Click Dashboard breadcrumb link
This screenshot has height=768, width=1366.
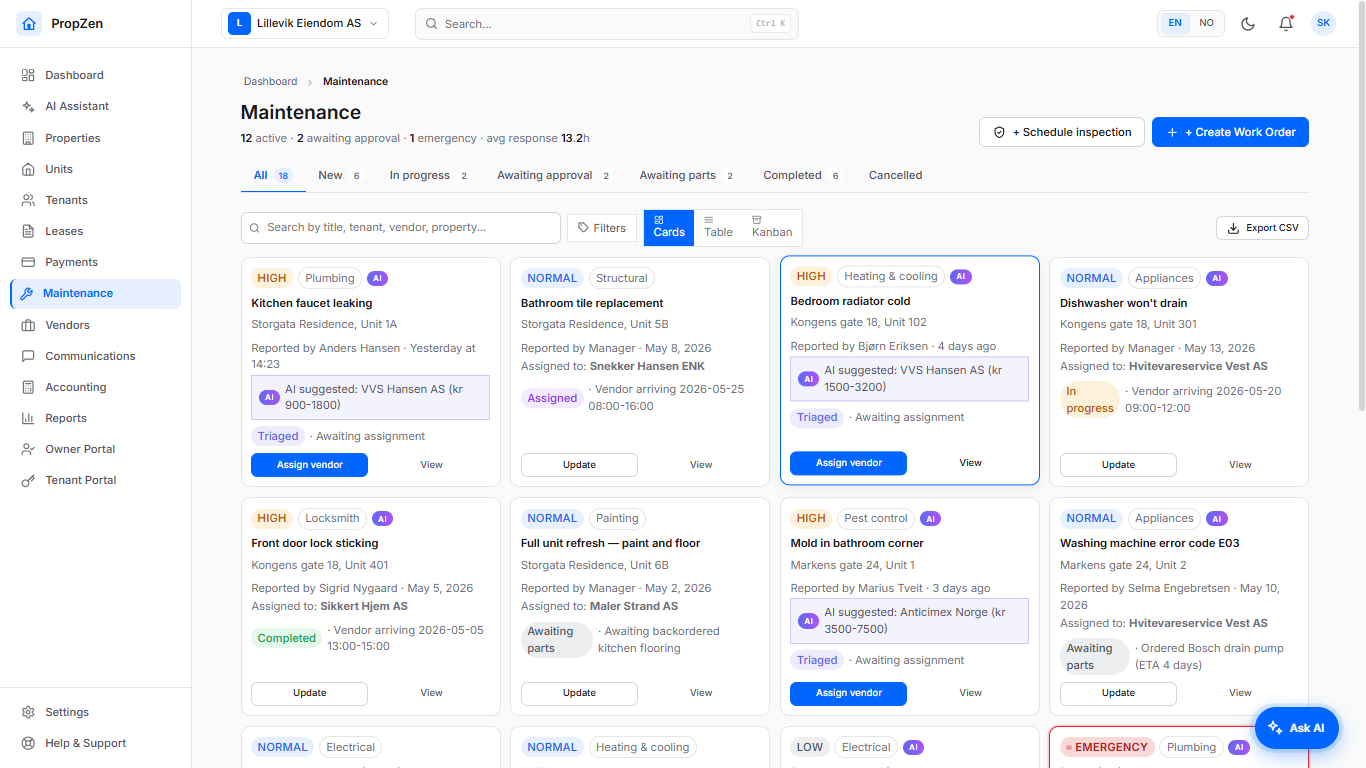(270, 81)
